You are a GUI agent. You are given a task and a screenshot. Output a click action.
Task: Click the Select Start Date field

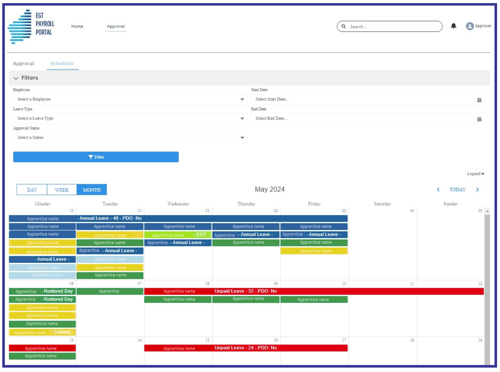coord(368,99)
